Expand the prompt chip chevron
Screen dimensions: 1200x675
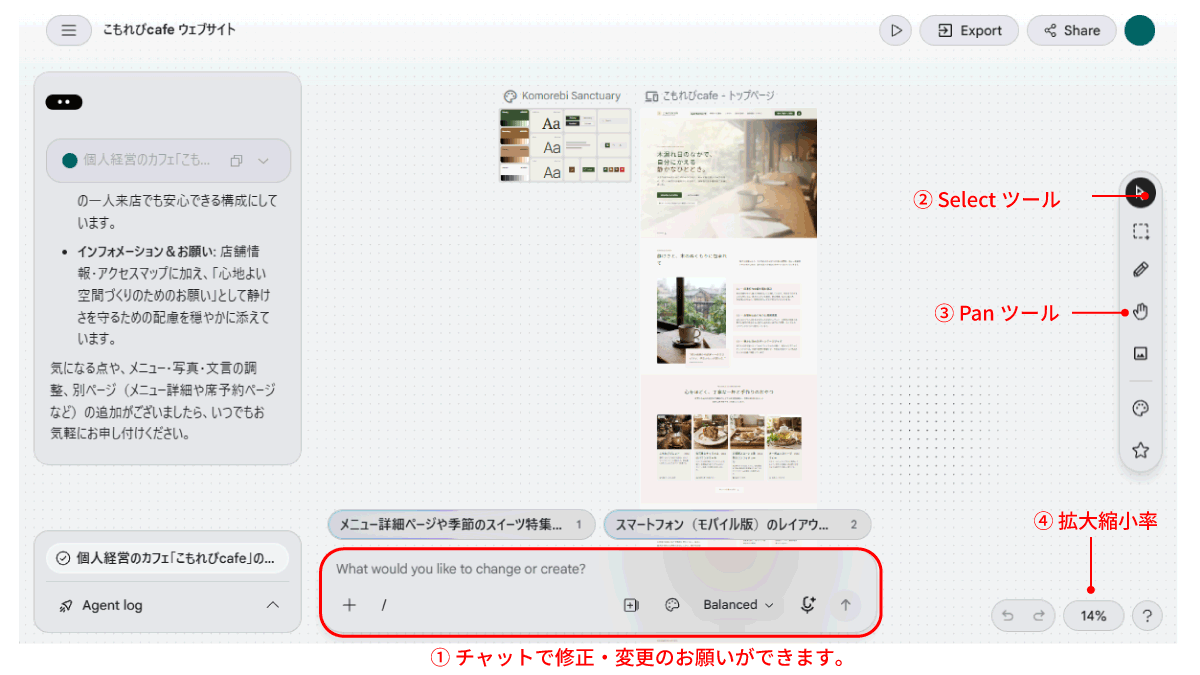[264, 160]
